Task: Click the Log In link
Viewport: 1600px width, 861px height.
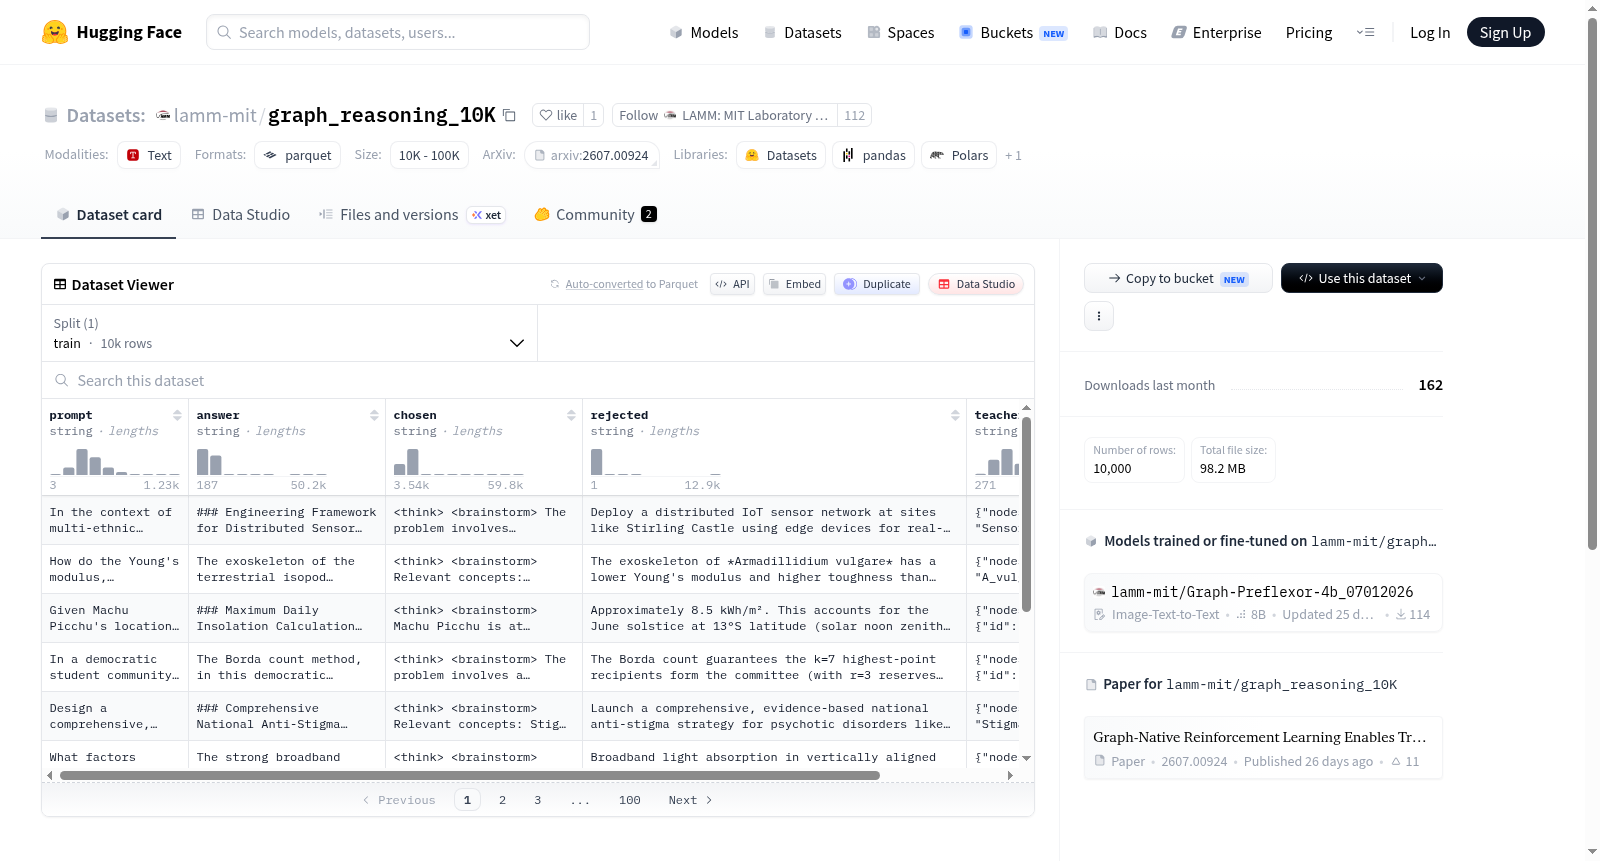Action: [1430, 33]
